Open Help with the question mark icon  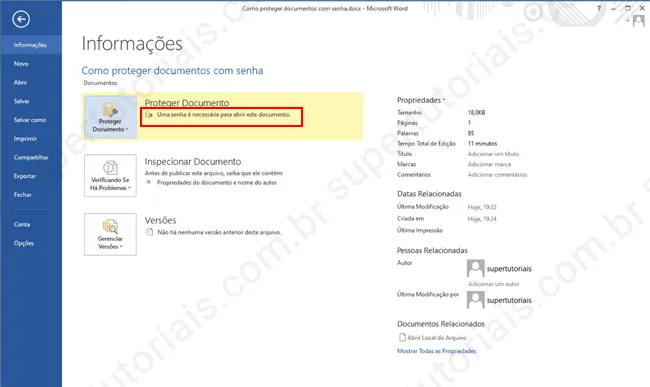click(x=599, y=8)
